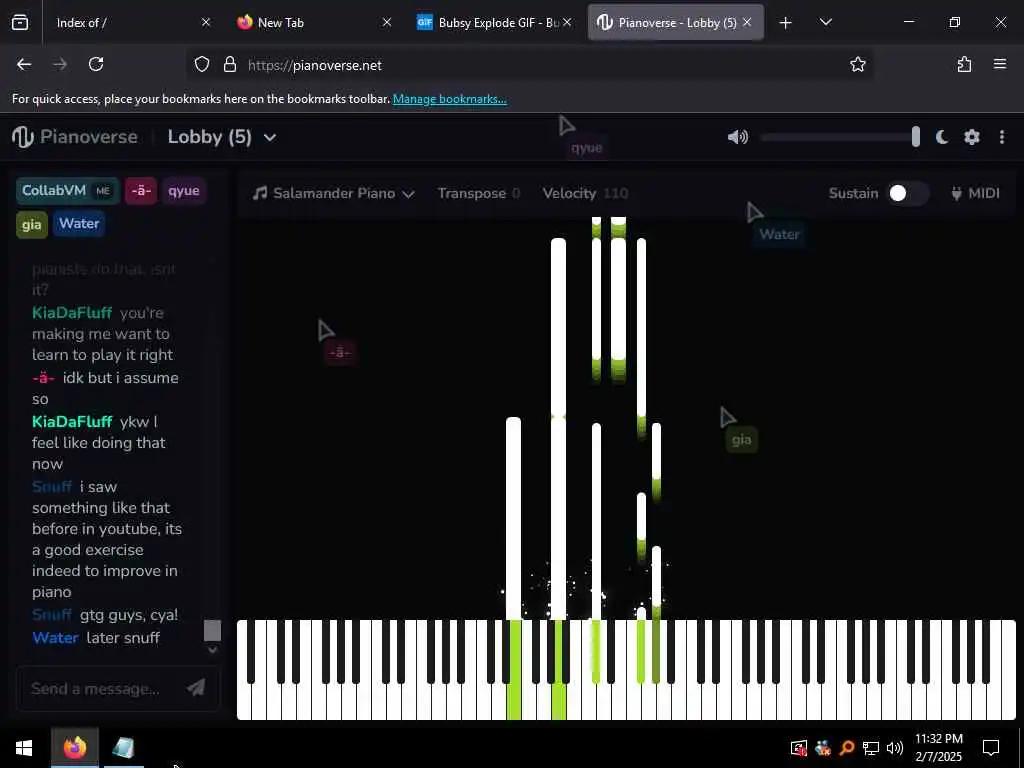Open Windows Start menu

click(x=24, y=748)
